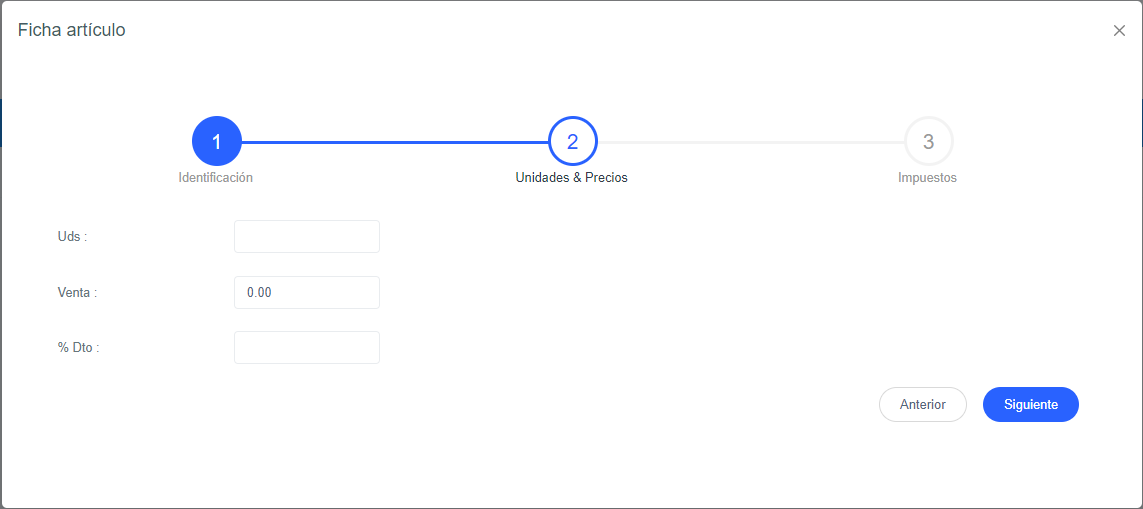Open the Identificación step label
The image size is (1143, 509).
[x=215, y=178]
